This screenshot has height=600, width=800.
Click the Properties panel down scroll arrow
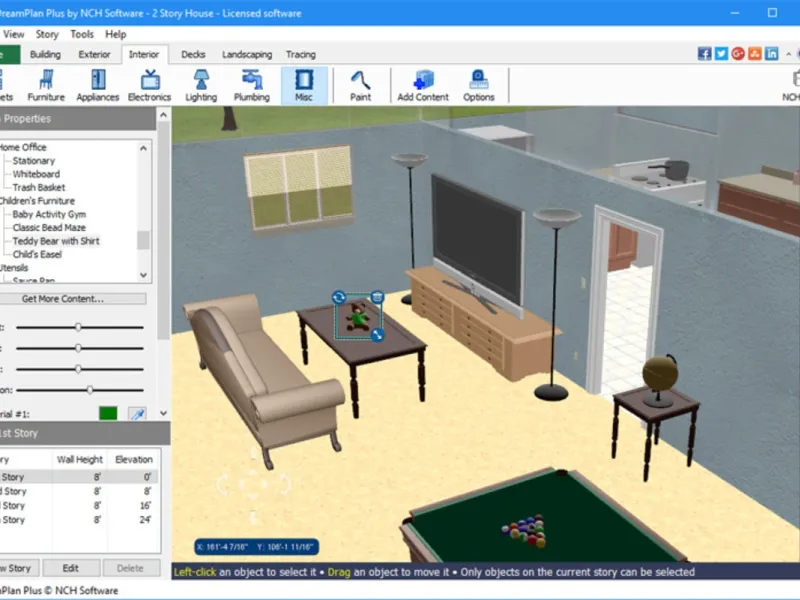[163, 413]
